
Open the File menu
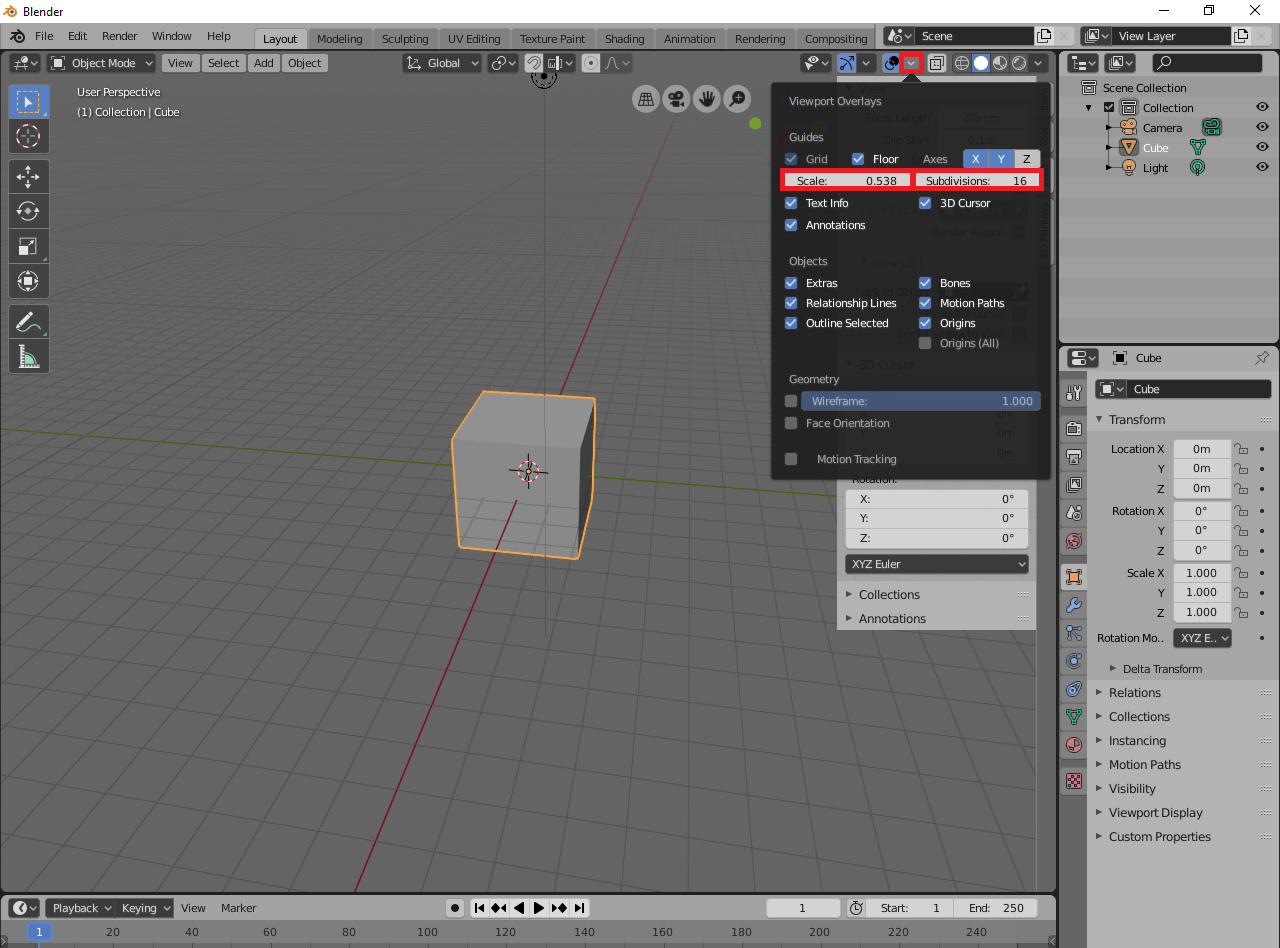tap(44, 36)
